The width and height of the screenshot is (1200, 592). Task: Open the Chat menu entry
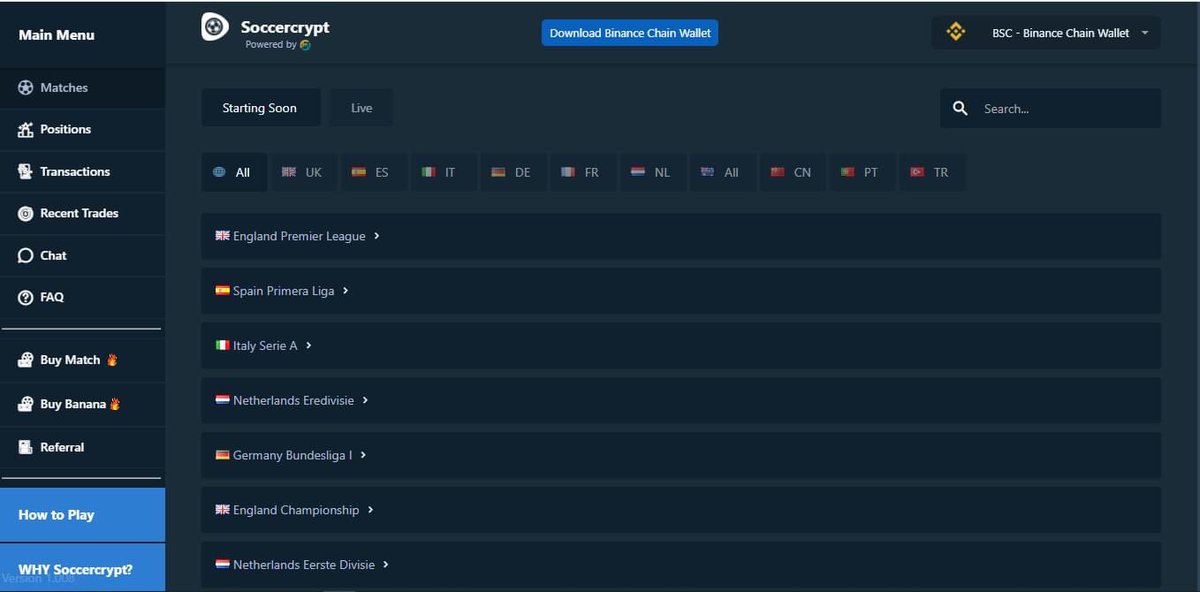pos(82,256)
